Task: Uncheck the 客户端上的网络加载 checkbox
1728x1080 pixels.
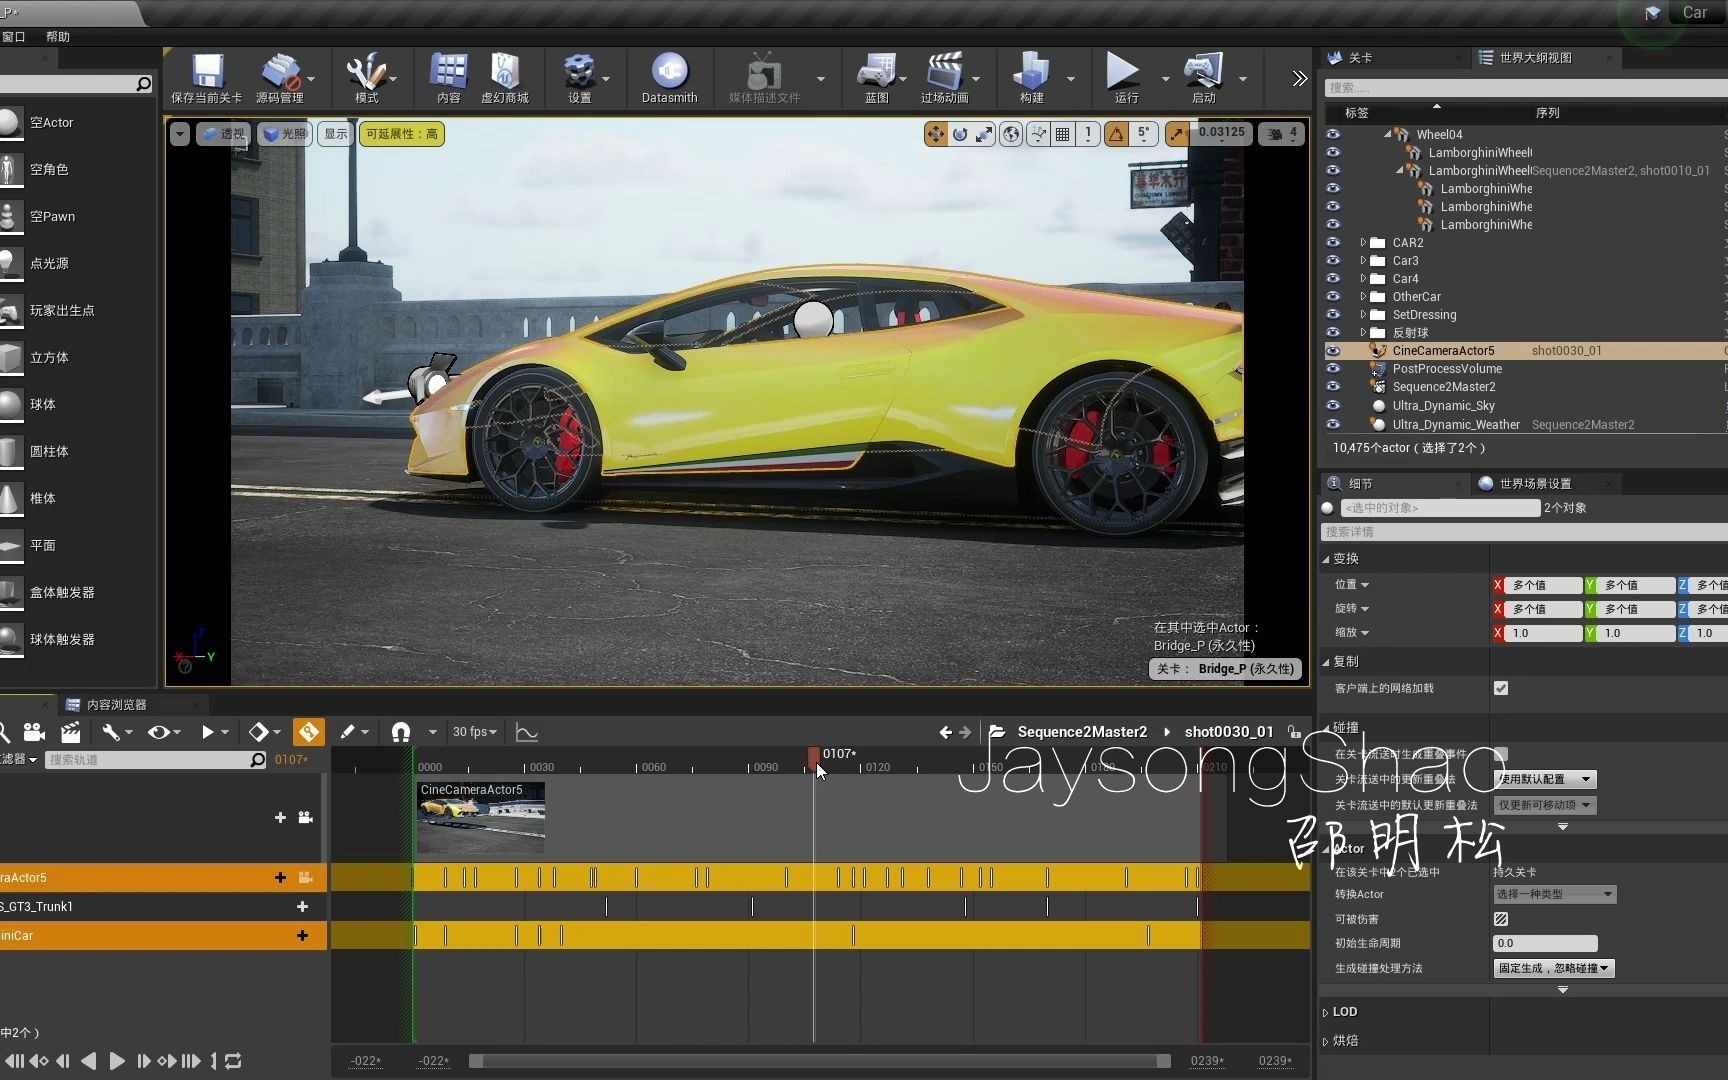Action: (x=1499, y=688)
